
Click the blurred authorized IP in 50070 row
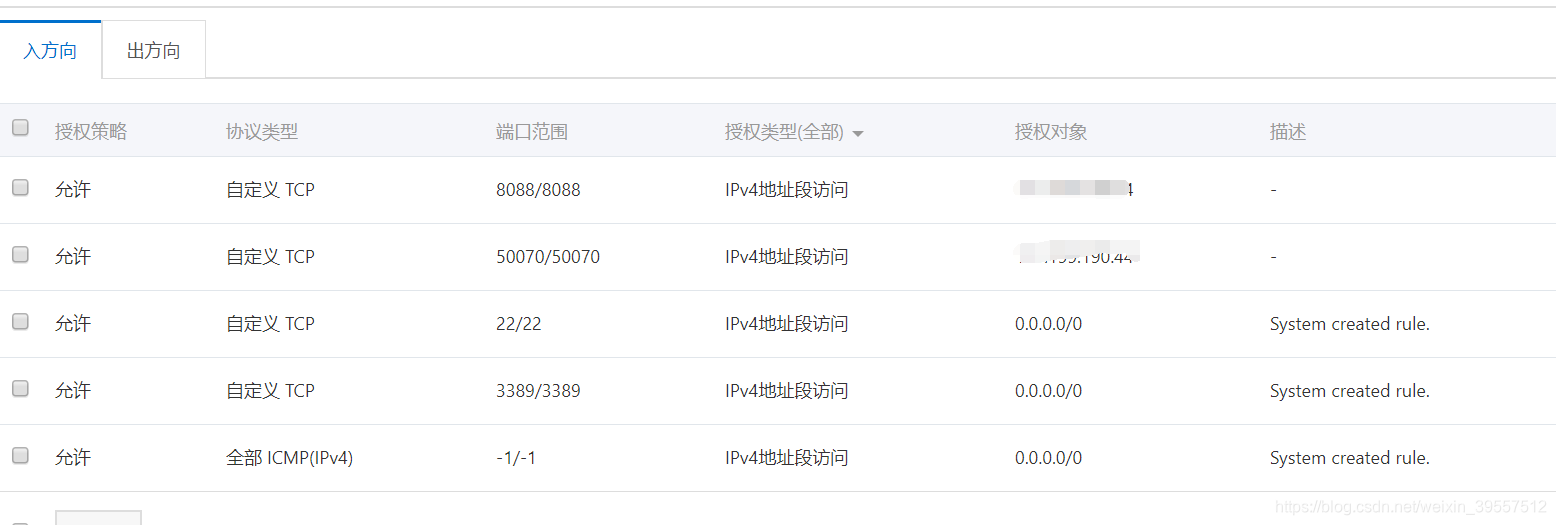(x=1078, y=254)
